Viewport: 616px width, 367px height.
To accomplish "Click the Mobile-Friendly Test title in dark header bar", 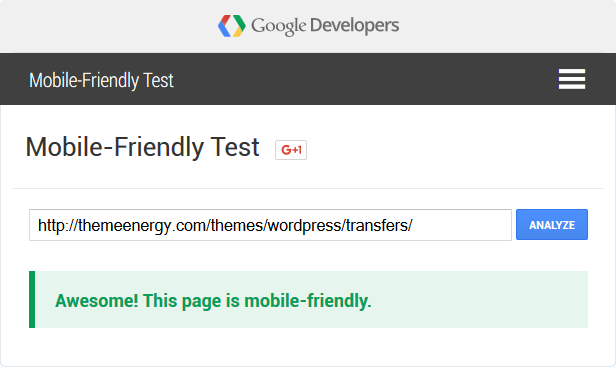I will click(101, 81).
